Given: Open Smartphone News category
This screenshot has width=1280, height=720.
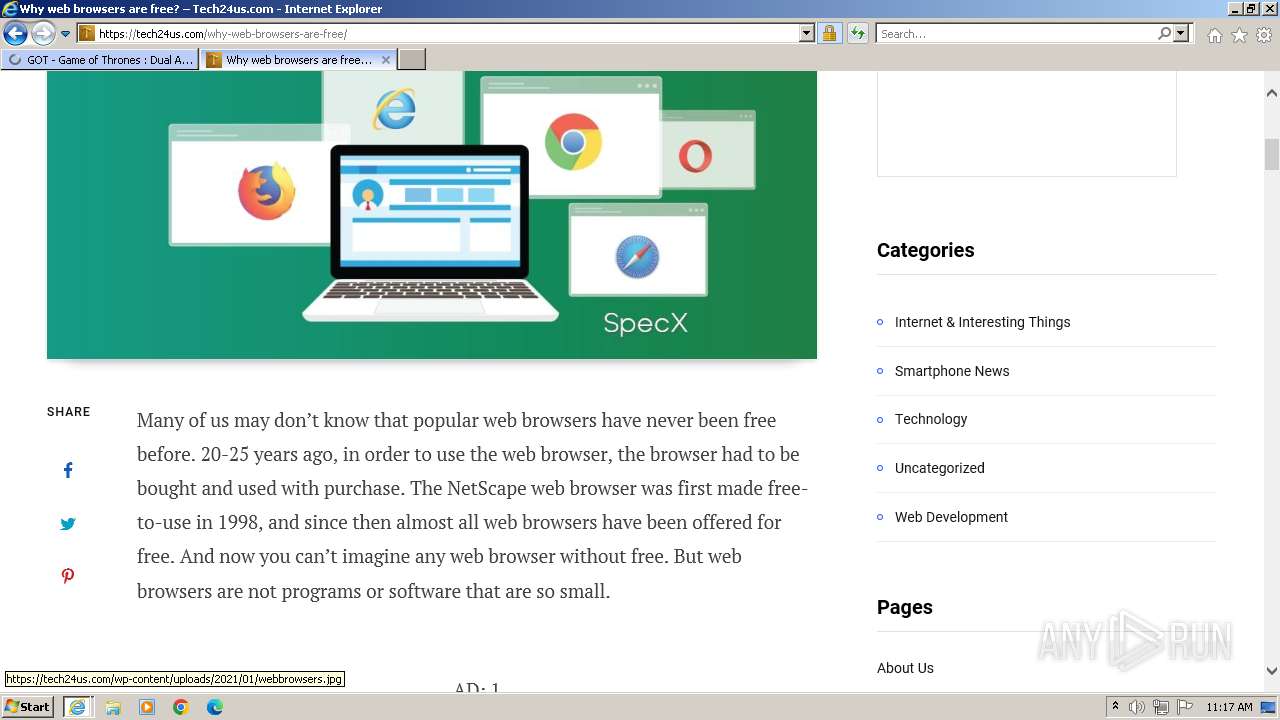Looking at the screenshot, I should click(x=952, y=371).
